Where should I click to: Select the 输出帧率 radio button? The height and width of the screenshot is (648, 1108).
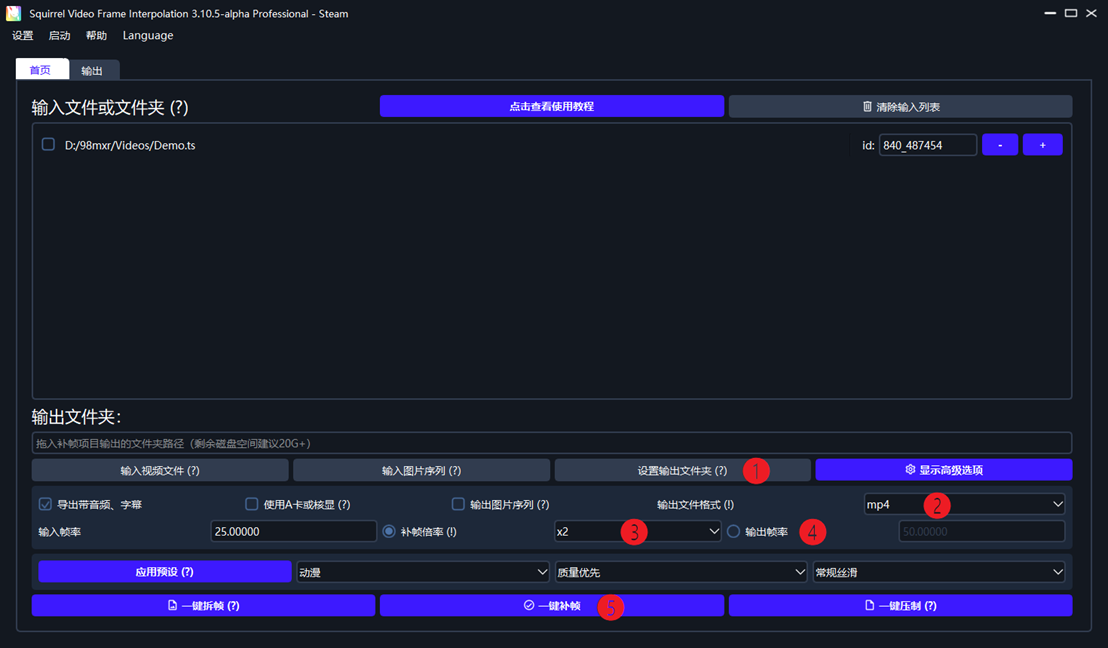point(733,531)
